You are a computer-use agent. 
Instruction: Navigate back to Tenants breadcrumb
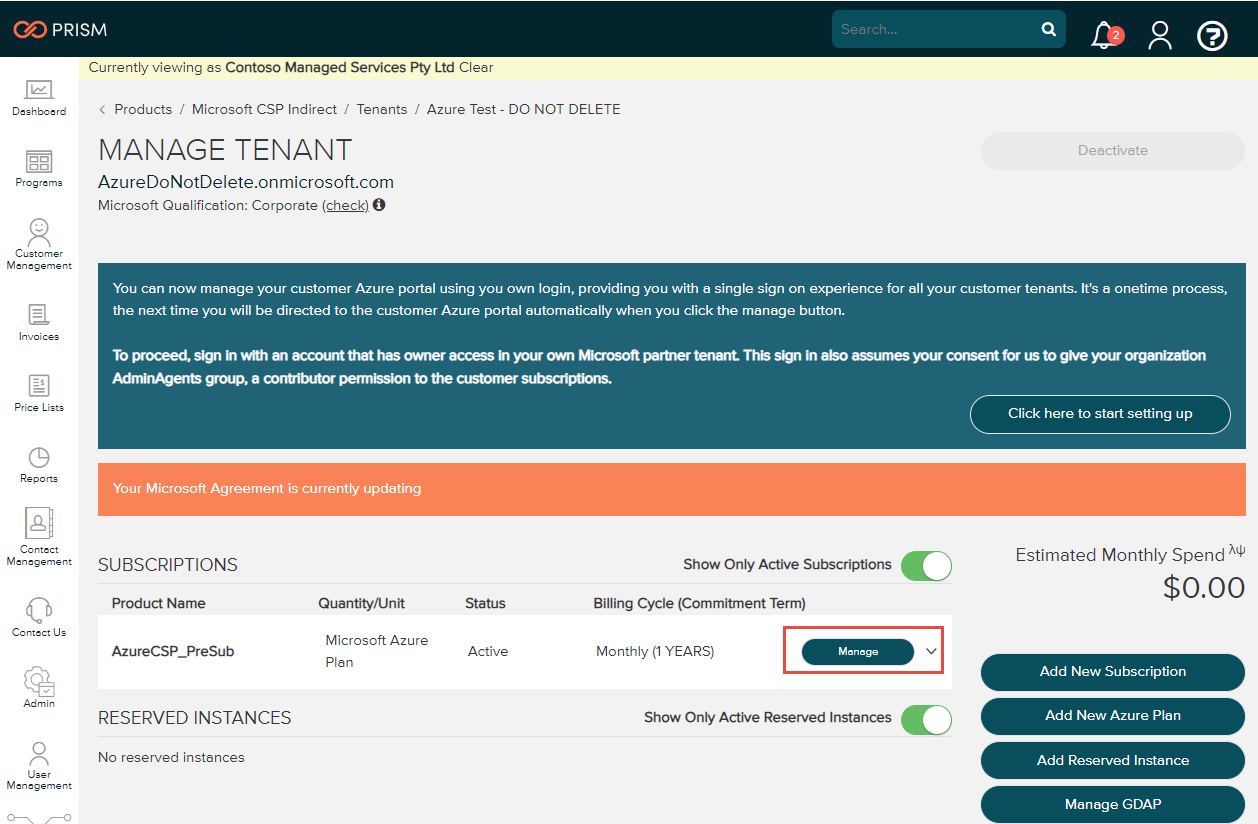click(382, 109)
